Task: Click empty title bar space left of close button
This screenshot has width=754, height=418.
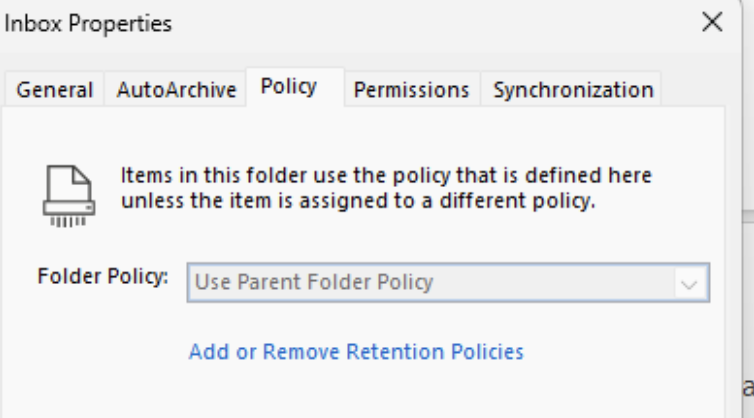Action: (450, 23)
